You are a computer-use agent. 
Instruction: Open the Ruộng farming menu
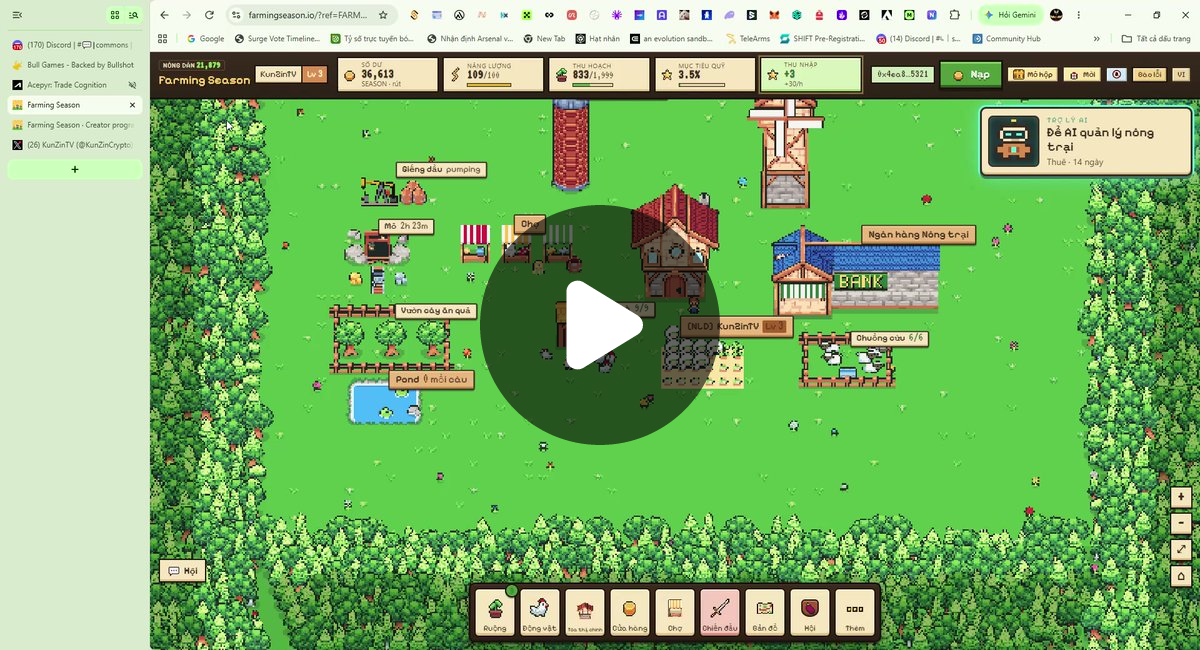point(495,612)
